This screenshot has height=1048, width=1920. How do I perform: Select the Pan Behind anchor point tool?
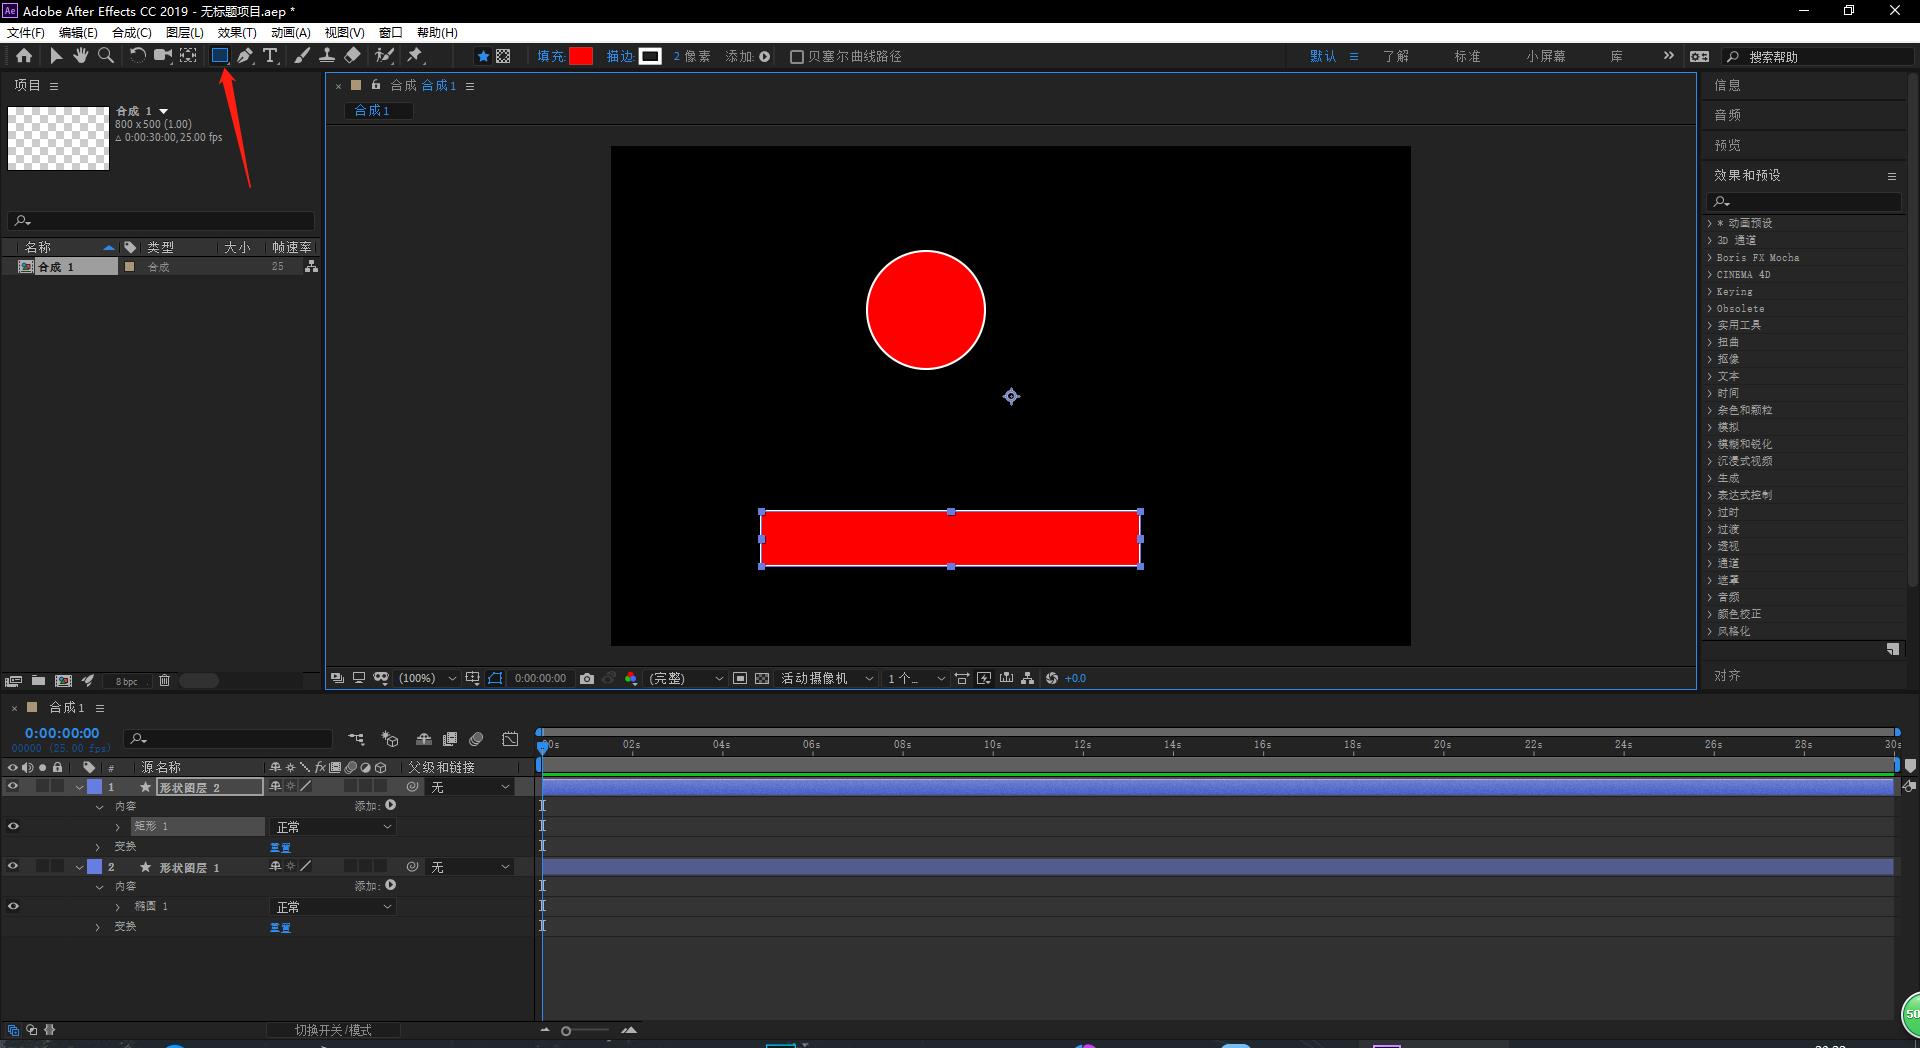coord(188,56)
